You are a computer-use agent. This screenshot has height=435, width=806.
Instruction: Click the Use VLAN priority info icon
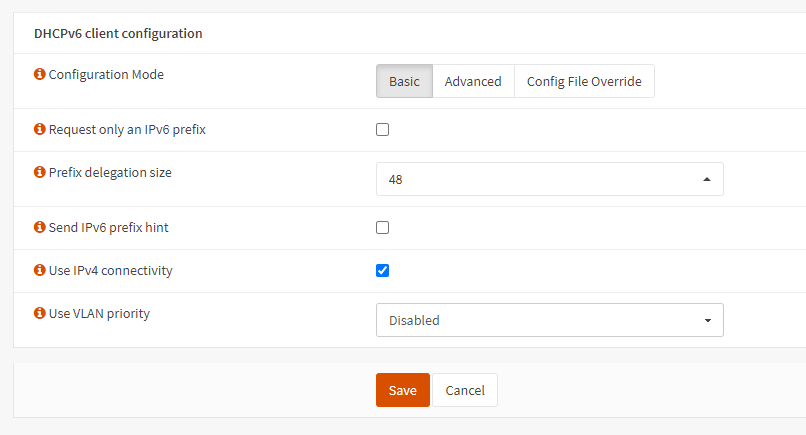[40, 314]
